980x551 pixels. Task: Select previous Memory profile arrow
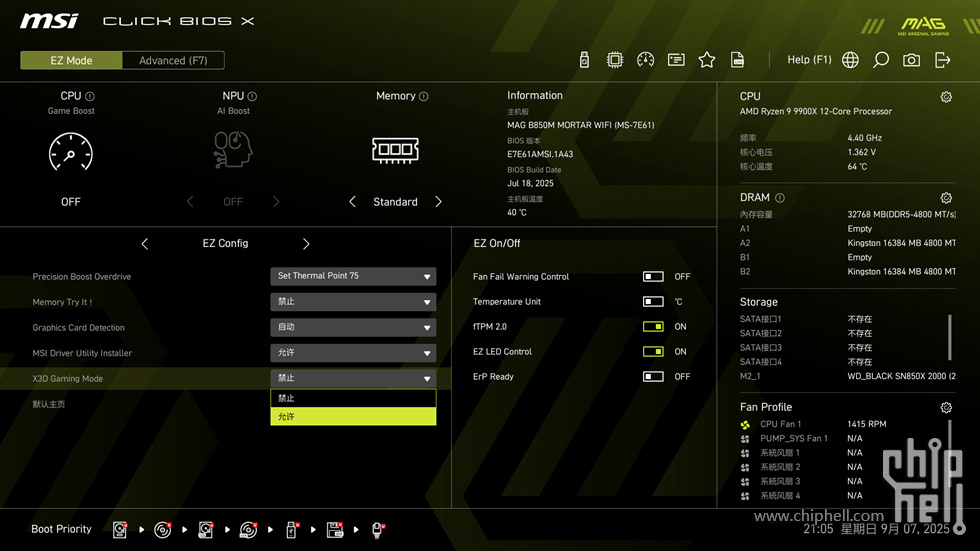(x=352, y=202)
